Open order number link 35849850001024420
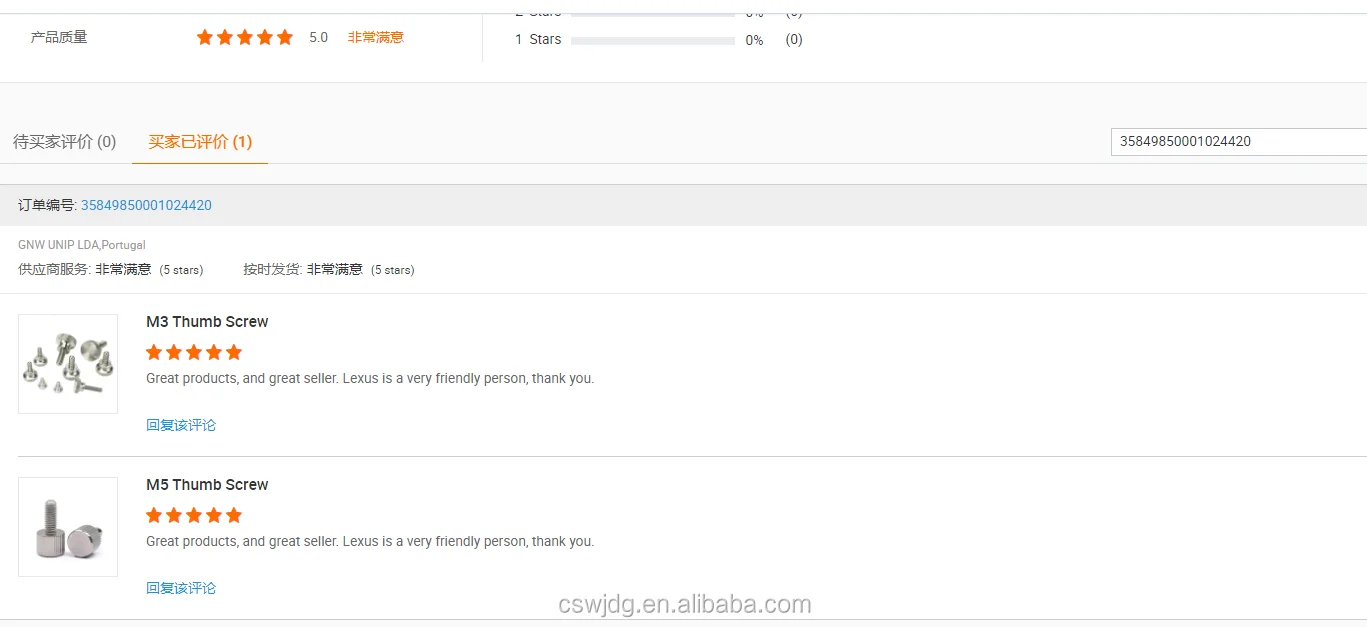 coord(146,205)
